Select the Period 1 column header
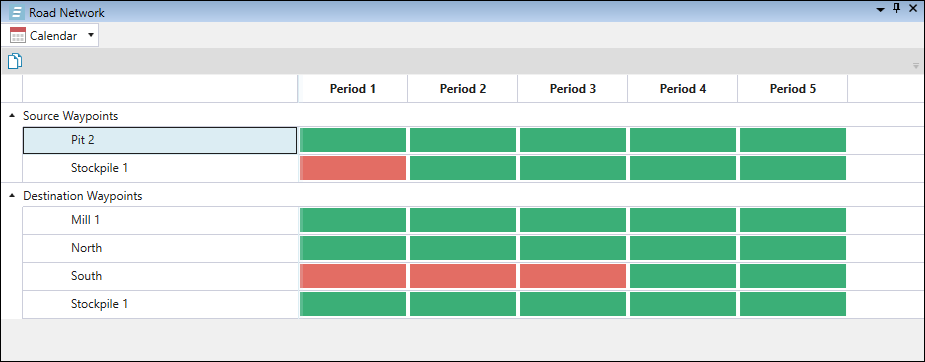This screenshot has width=925, height=362. pyautogui.click(x=353, y=89)
